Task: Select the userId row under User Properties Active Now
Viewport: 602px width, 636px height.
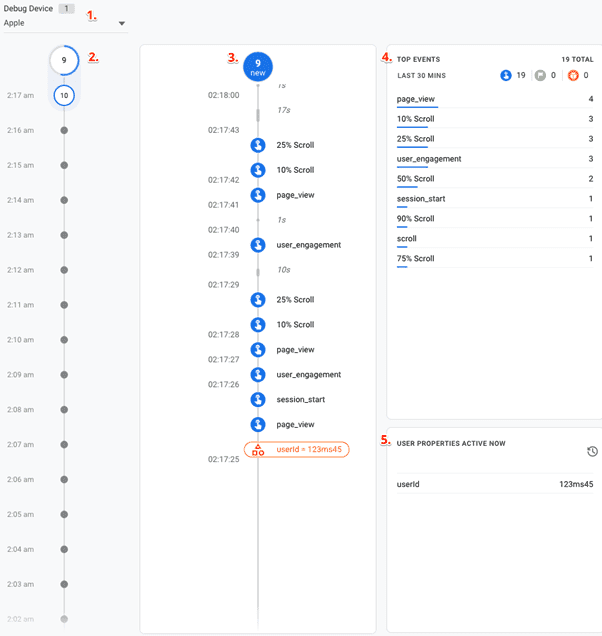Action: tap(495, 484)
